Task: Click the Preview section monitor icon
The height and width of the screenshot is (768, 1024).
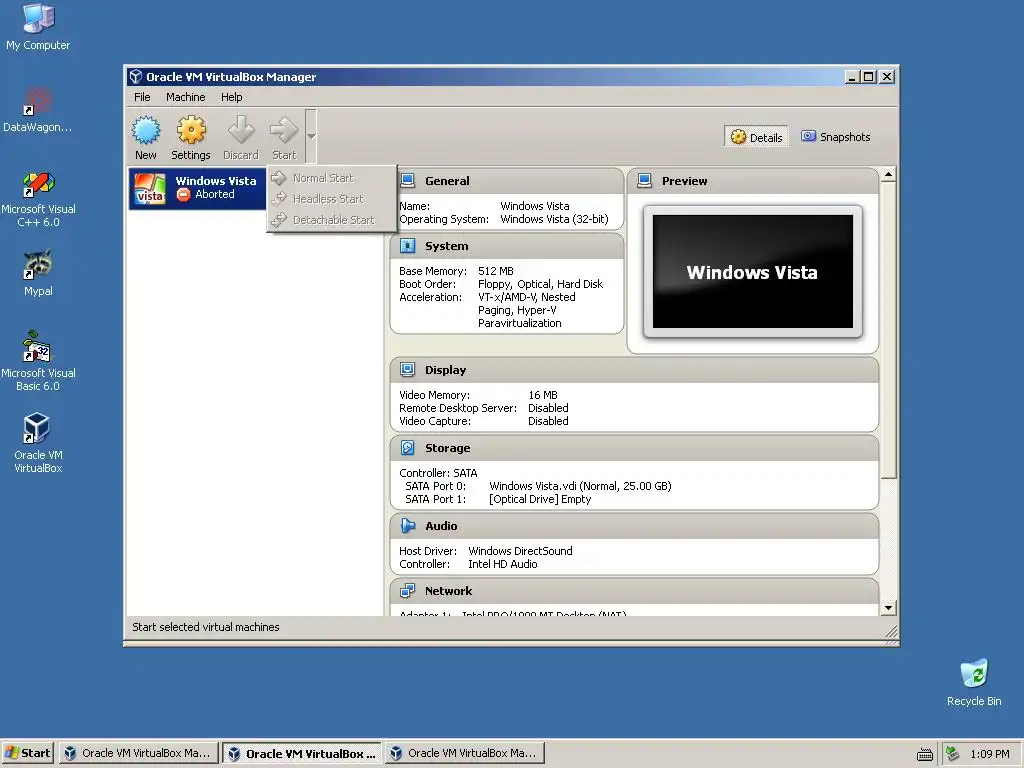Action: pos(645,180)
